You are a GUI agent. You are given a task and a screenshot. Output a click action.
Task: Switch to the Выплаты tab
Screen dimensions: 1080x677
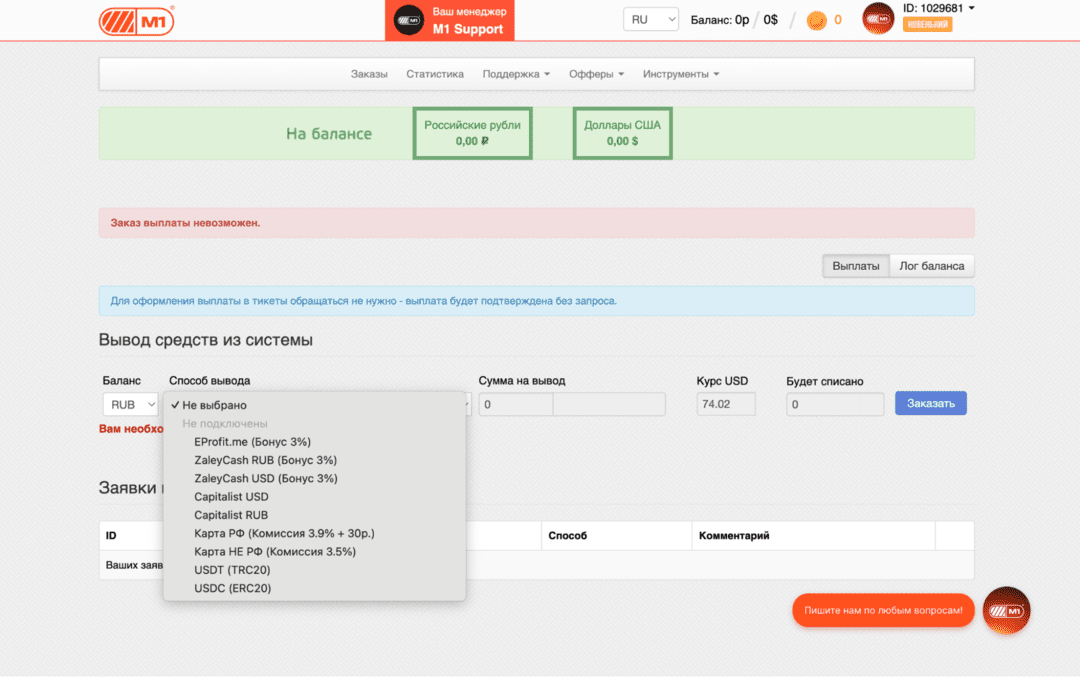click(x=855, y=266)
